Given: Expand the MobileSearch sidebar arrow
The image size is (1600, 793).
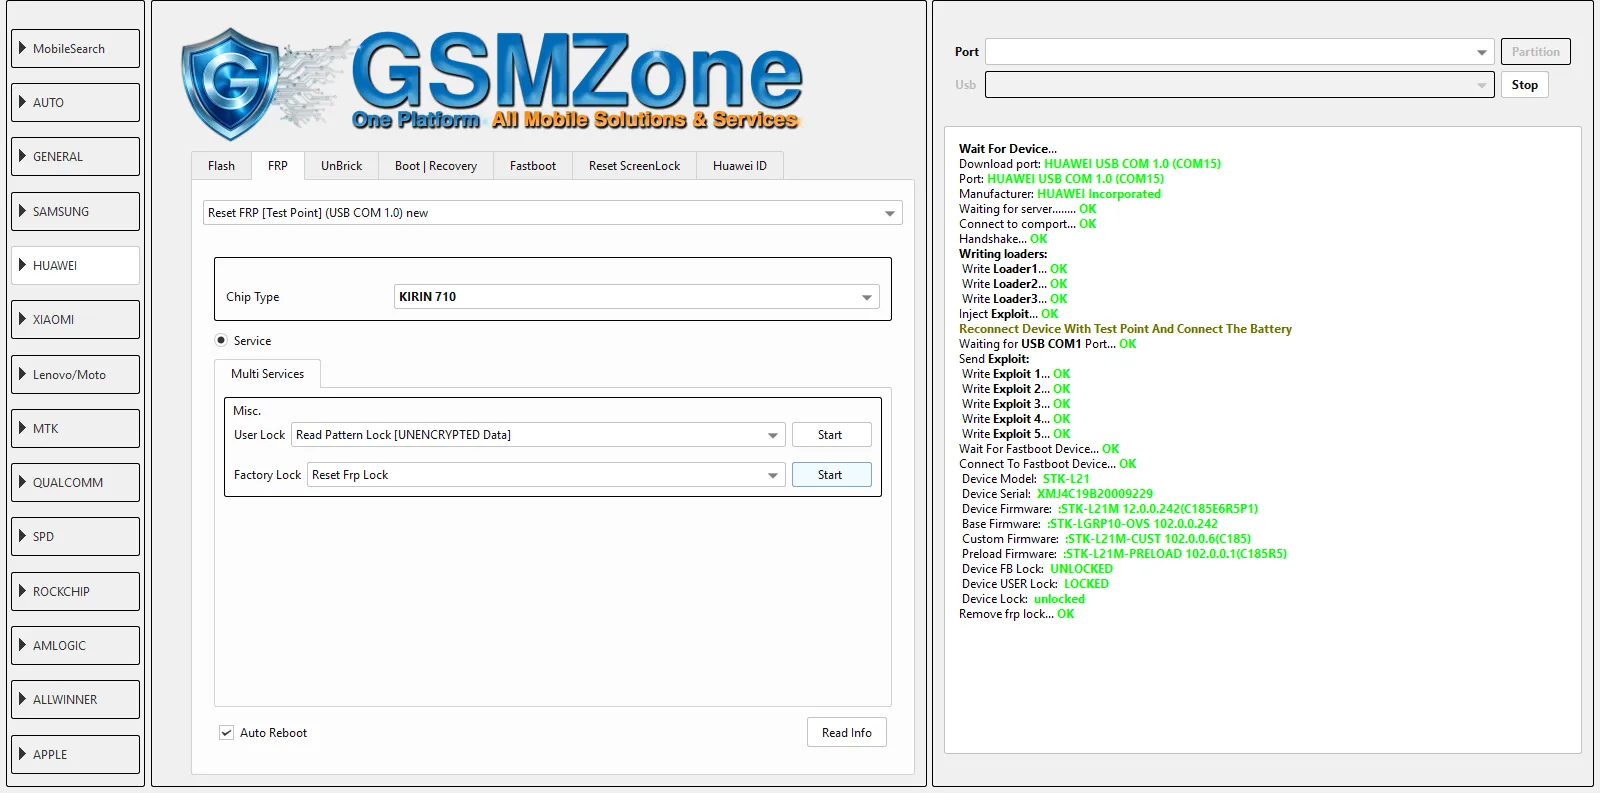Looking at the screenshot, I should (22, 48).
